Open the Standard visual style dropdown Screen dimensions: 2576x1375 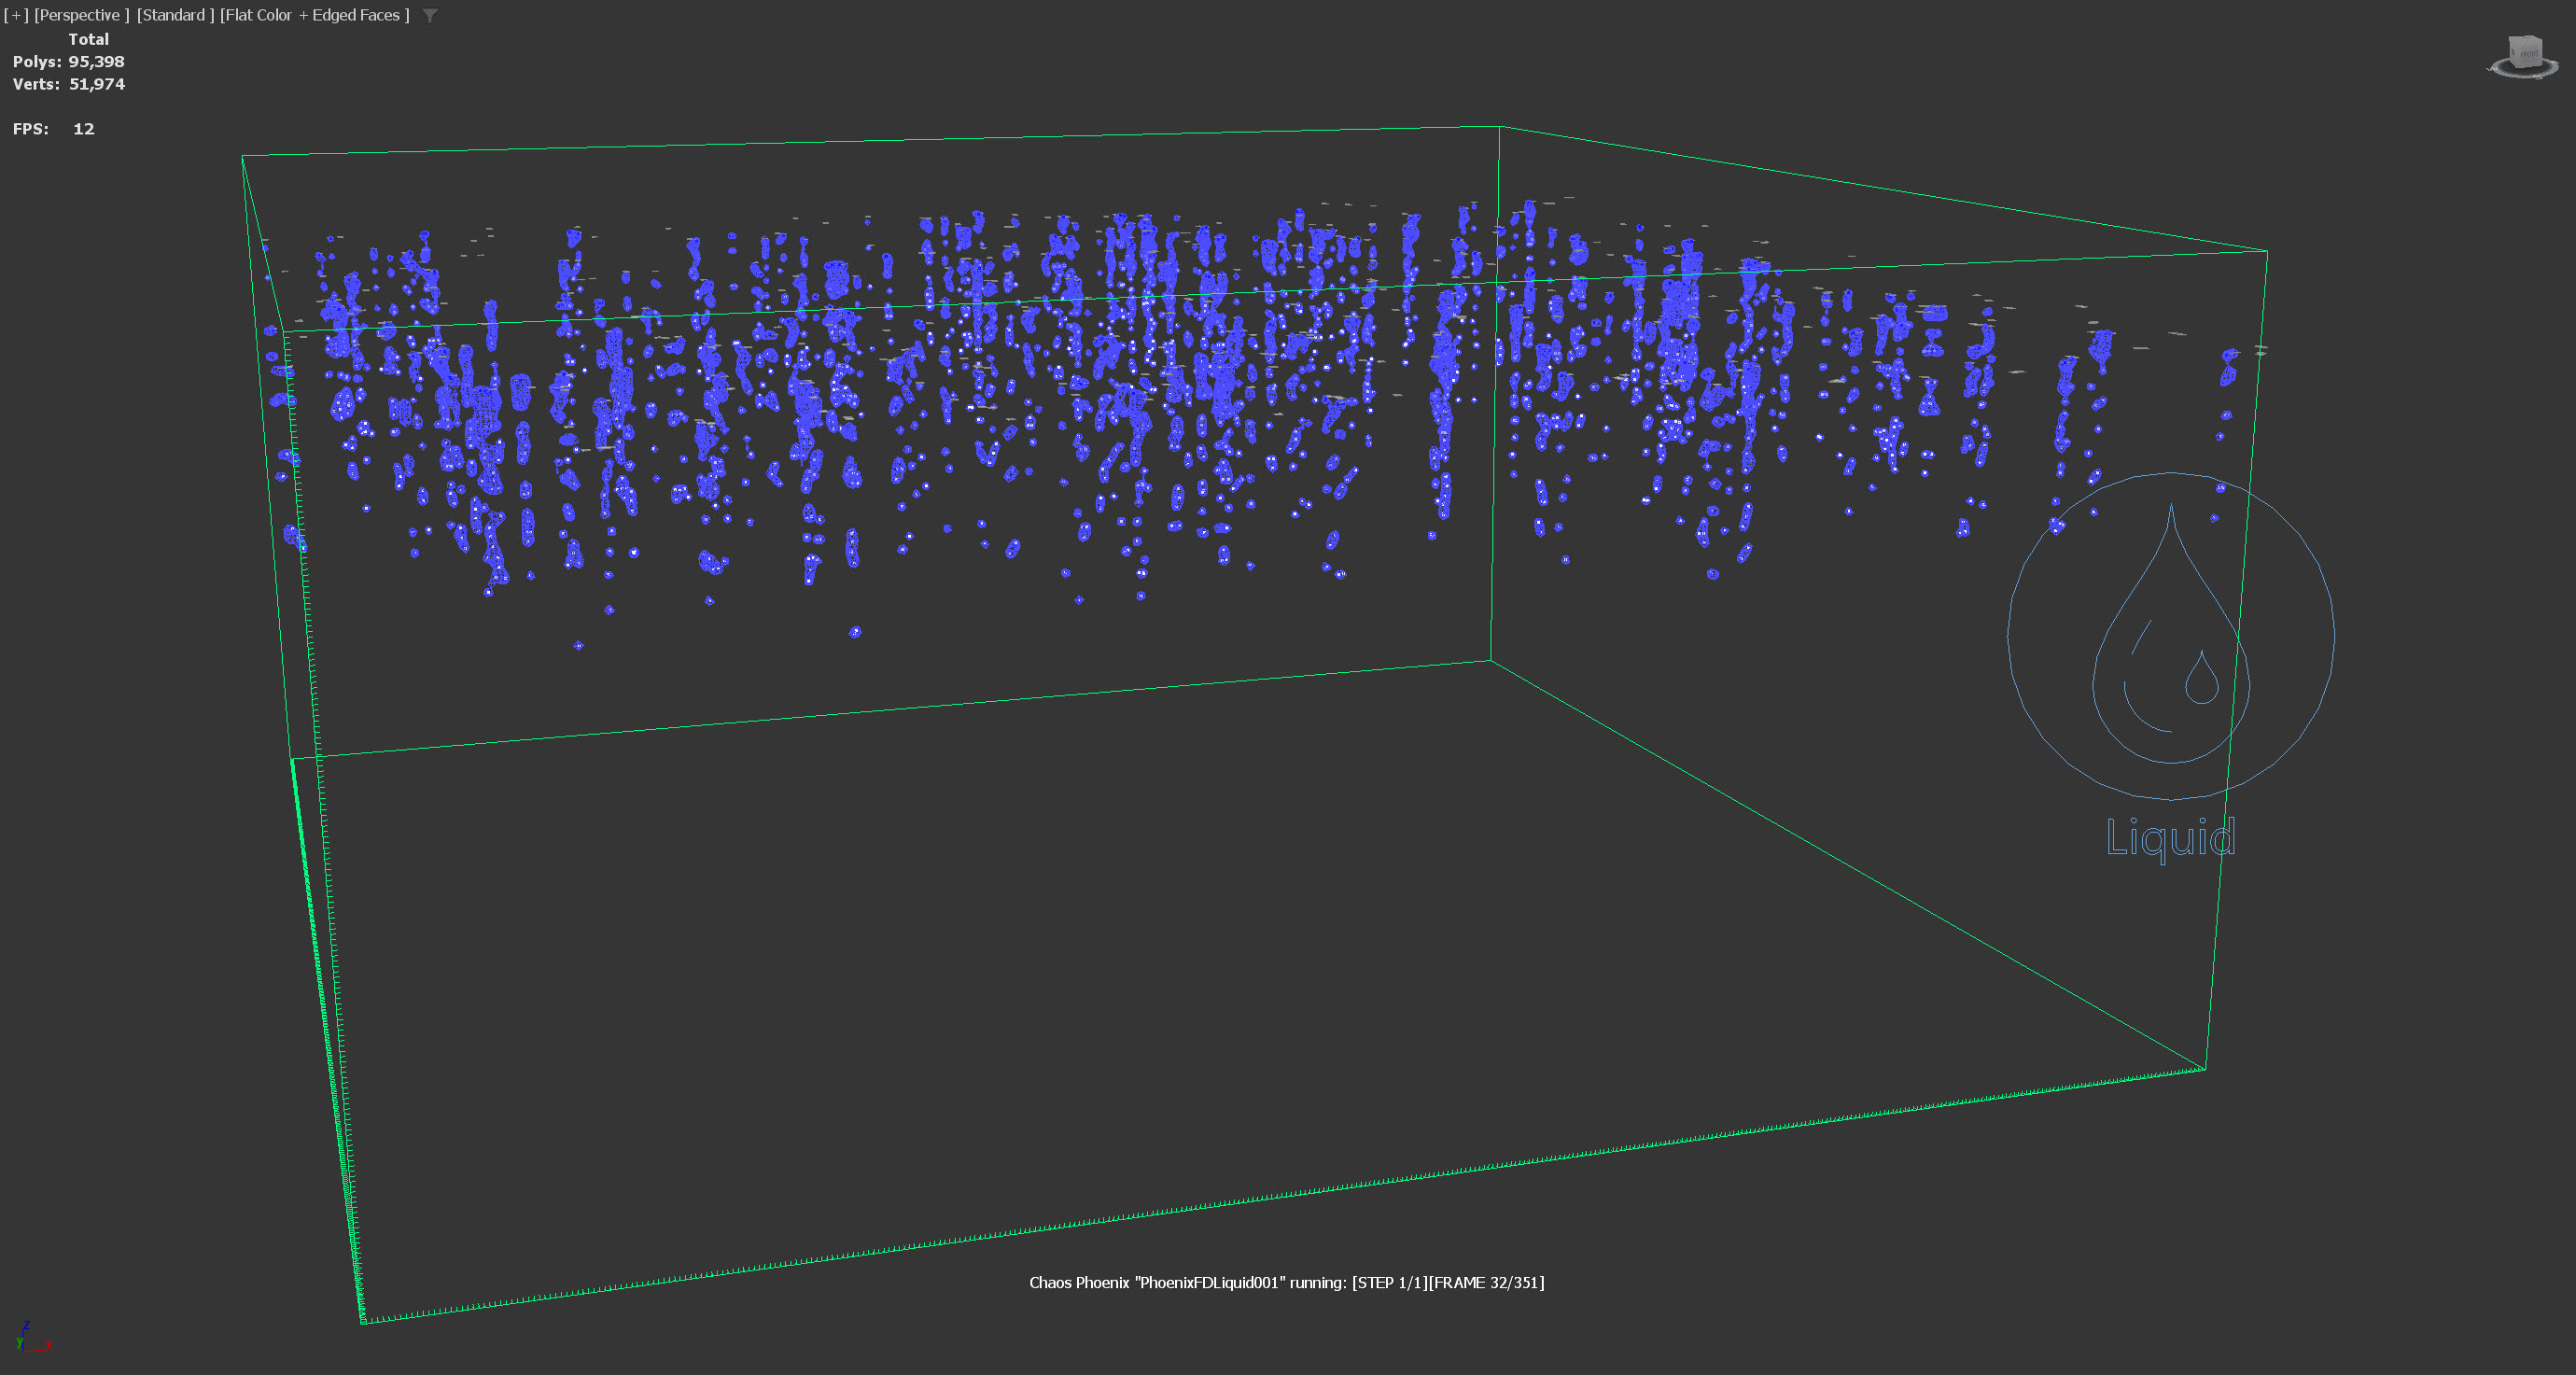[175, 15]
